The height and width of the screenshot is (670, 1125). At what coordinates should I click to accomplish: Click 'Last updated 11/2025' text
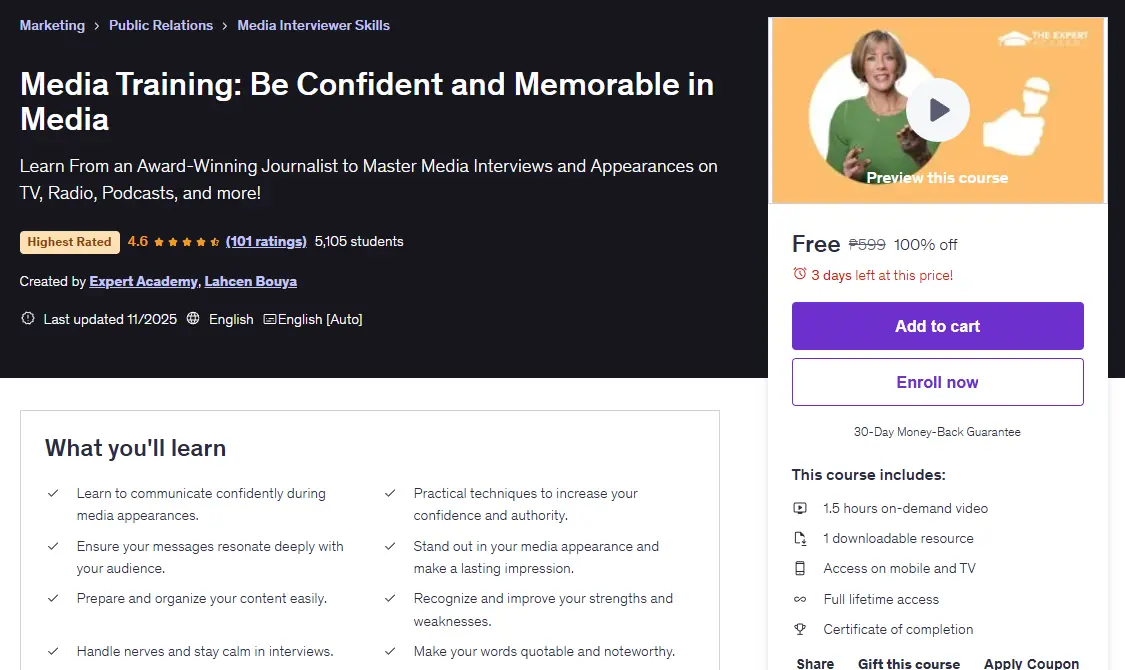pyautogui.click(x=110, y=319)
